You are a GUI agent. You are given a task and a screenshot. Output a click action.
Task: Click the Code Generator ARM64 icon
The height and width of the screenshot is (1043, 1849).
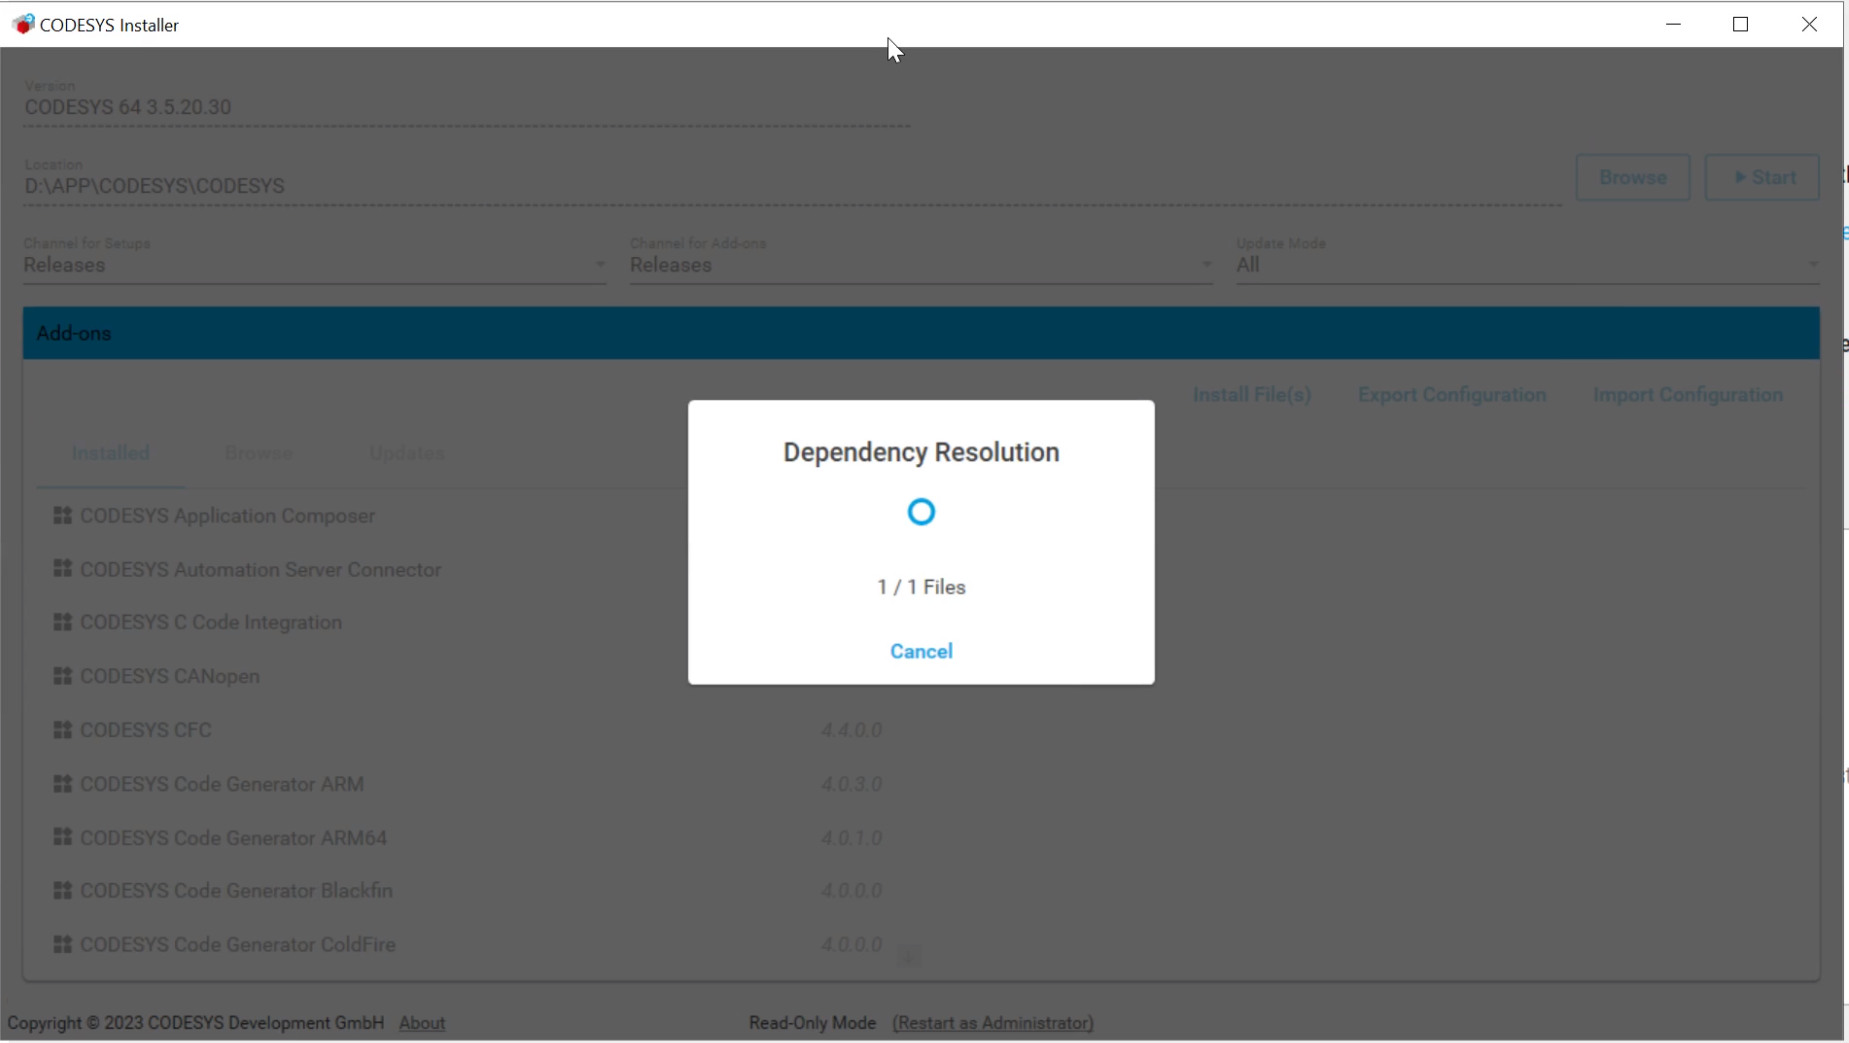pos(62,836)
